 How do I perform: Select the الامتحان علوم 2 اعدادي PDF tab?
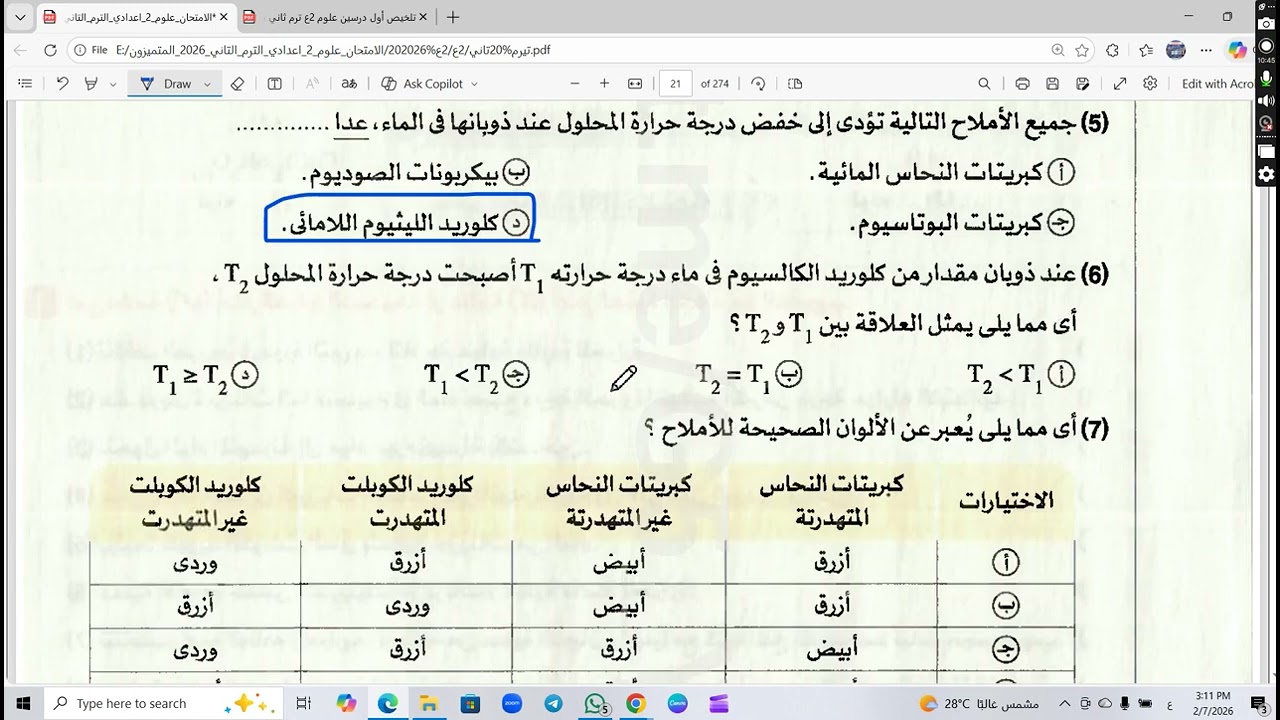[x=136, y=17]
